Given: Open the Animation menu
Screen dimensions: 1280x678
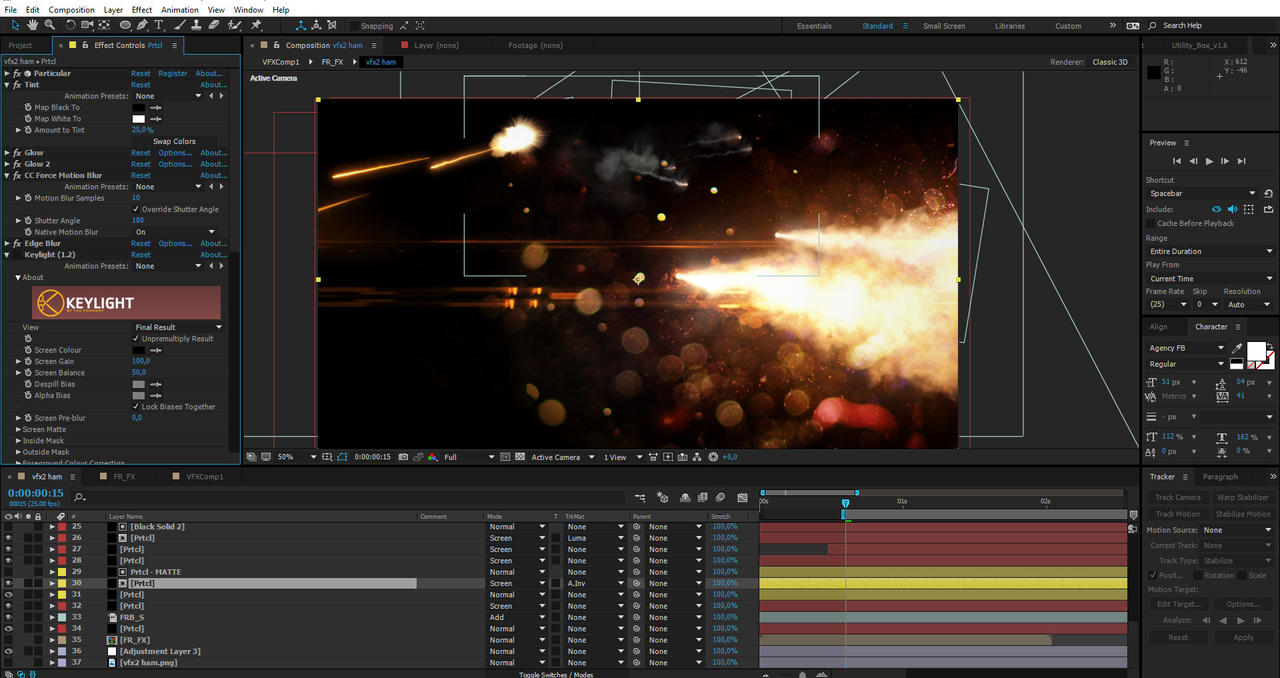Looking at the screenshot, I should pos(180,9).
